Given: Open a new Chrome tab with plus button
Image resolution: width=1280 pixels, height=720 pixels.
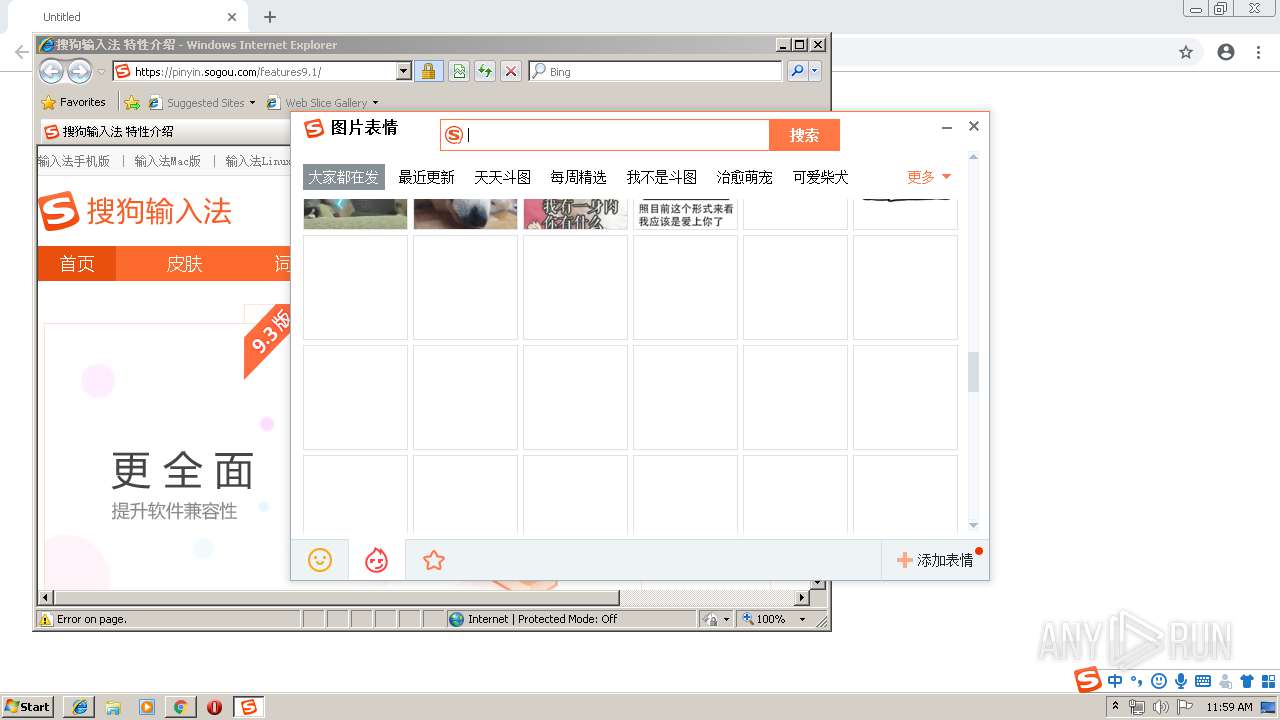Looking at the screenshot, I should 270,17.
